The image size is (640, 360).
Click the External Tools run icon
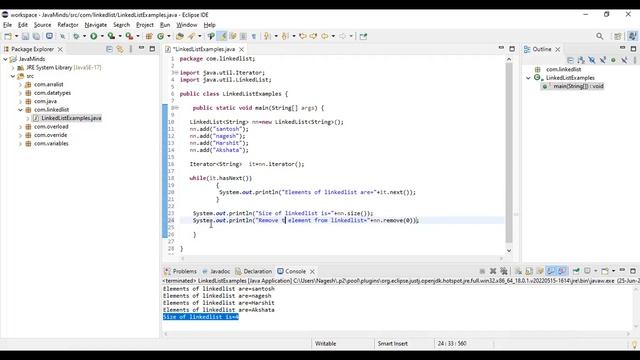(x=129, y=36)
